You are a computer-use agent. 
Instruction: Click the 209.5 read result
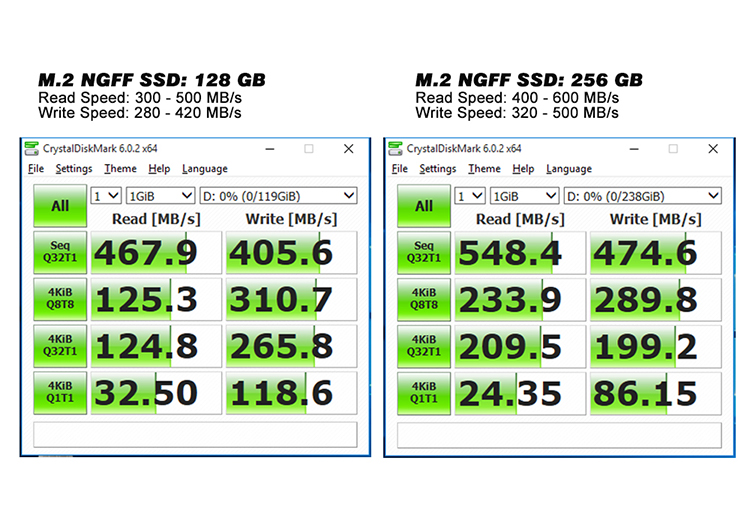(x=520, y=346)
